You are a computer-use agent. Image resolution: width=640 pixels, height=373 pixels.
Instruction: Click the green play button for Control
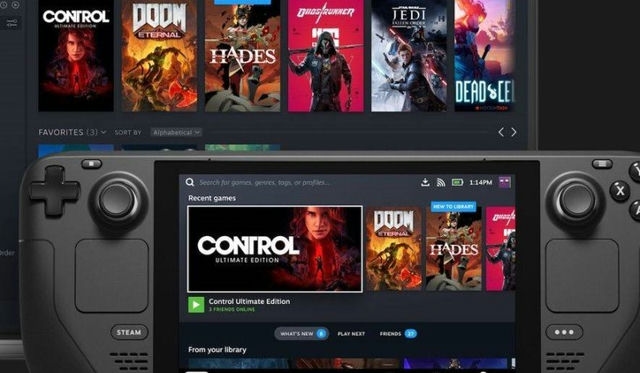196,304
